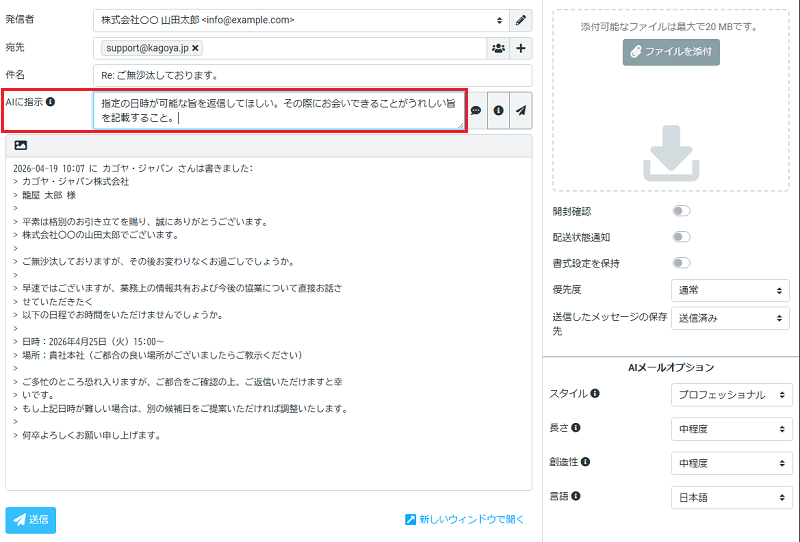Click AIメールオプション heading
The width and height of the screenshot is (800, 542).
click(x=670, y=367)
